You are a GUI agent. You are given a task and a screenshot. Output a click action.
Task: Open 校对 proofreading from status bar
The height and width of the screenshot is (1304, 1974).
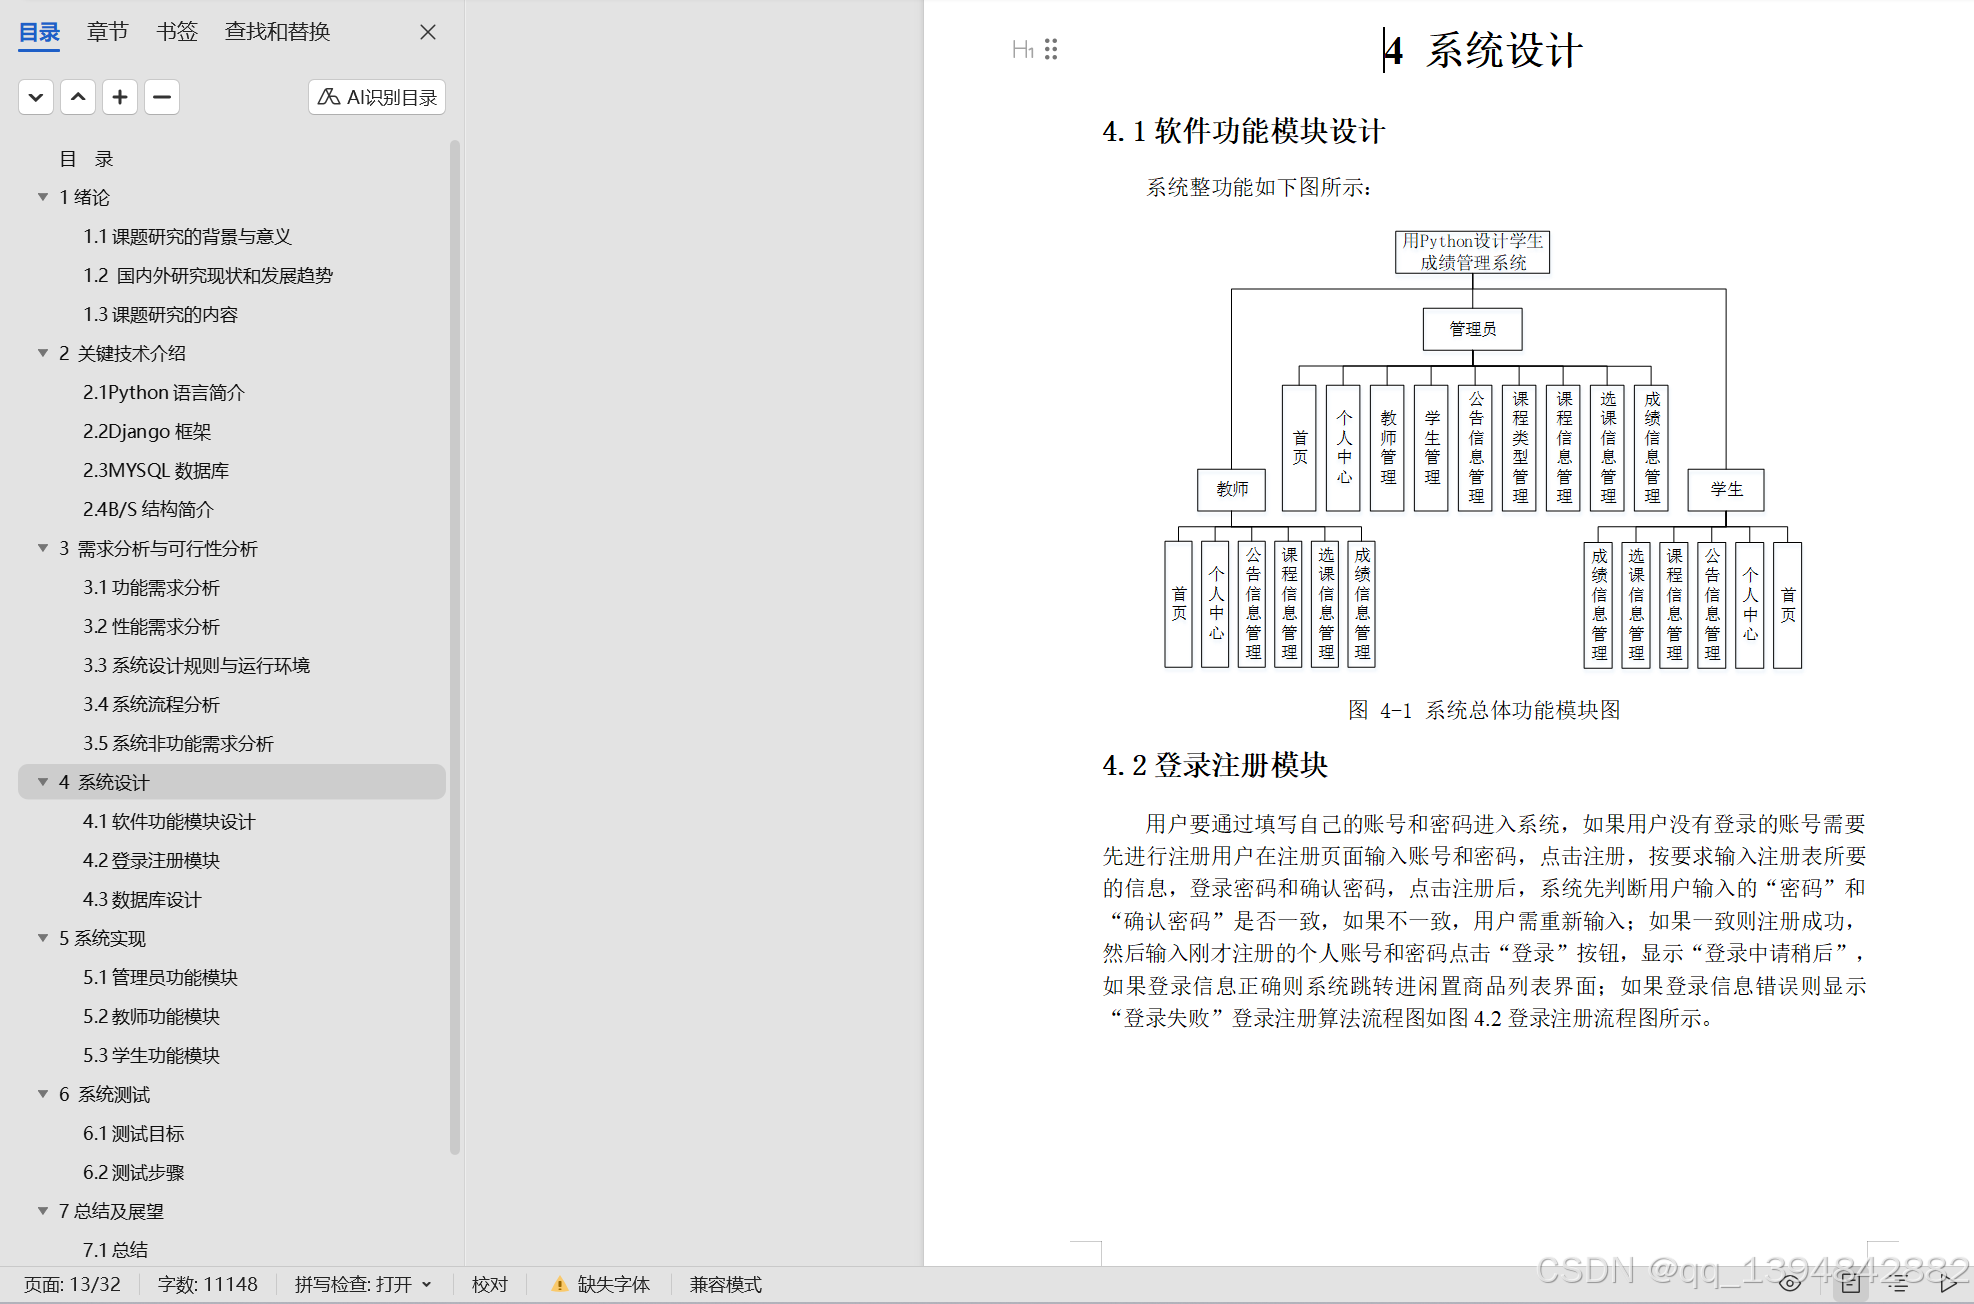(489, 1284)
